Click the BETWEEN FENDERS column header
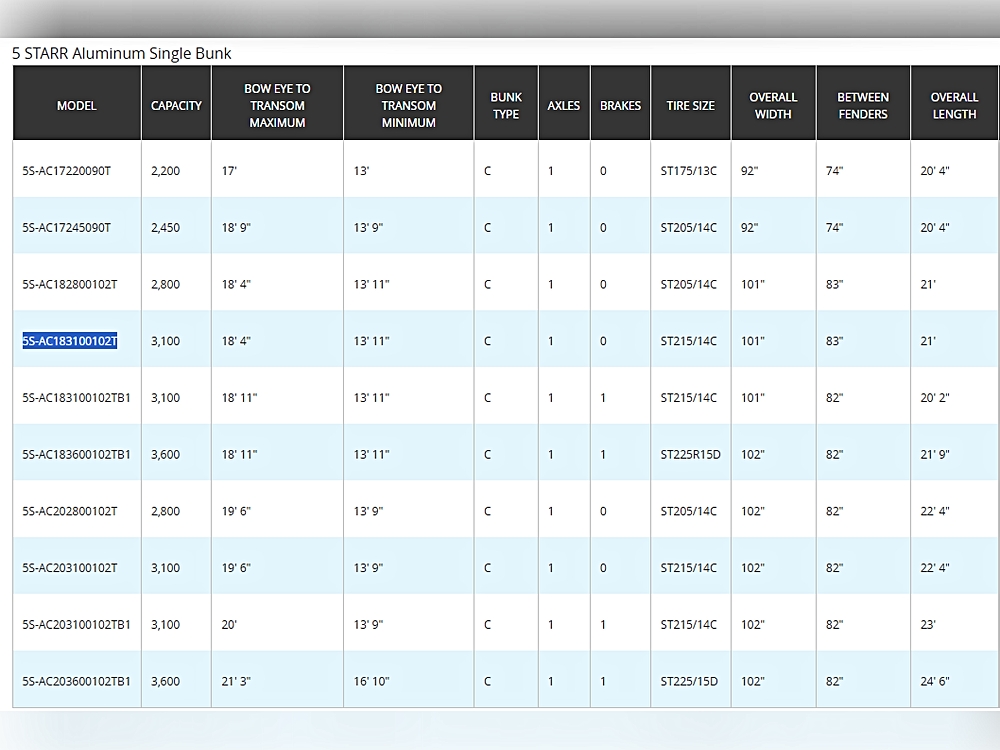The height and width of the screenshot is (750, 1000). tap(863, 106)
